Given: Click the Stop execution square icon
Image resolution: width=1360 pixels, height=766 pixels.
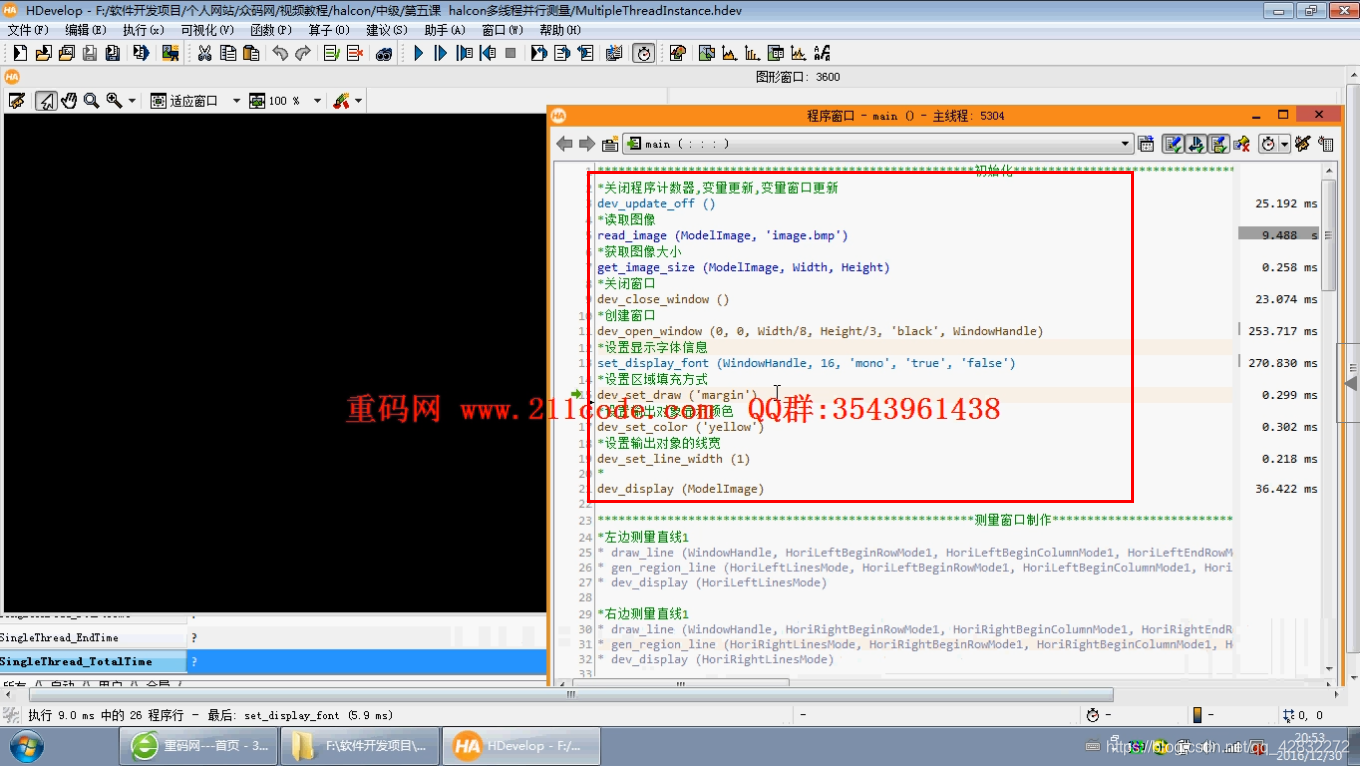Looking at the screenshot, I should 510,52.
